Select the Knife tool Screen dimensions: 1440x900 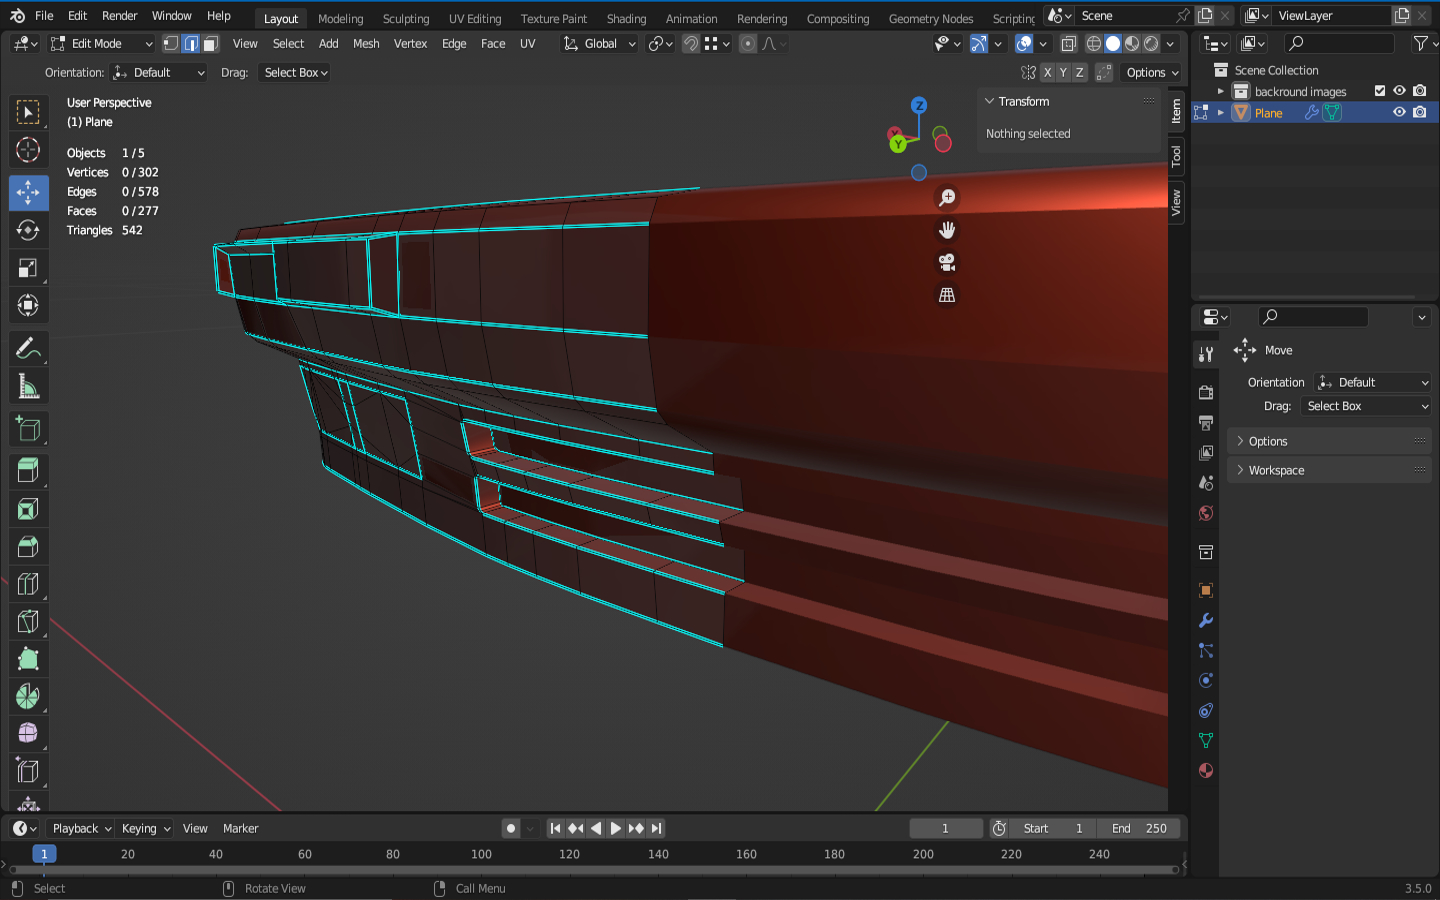28,622
